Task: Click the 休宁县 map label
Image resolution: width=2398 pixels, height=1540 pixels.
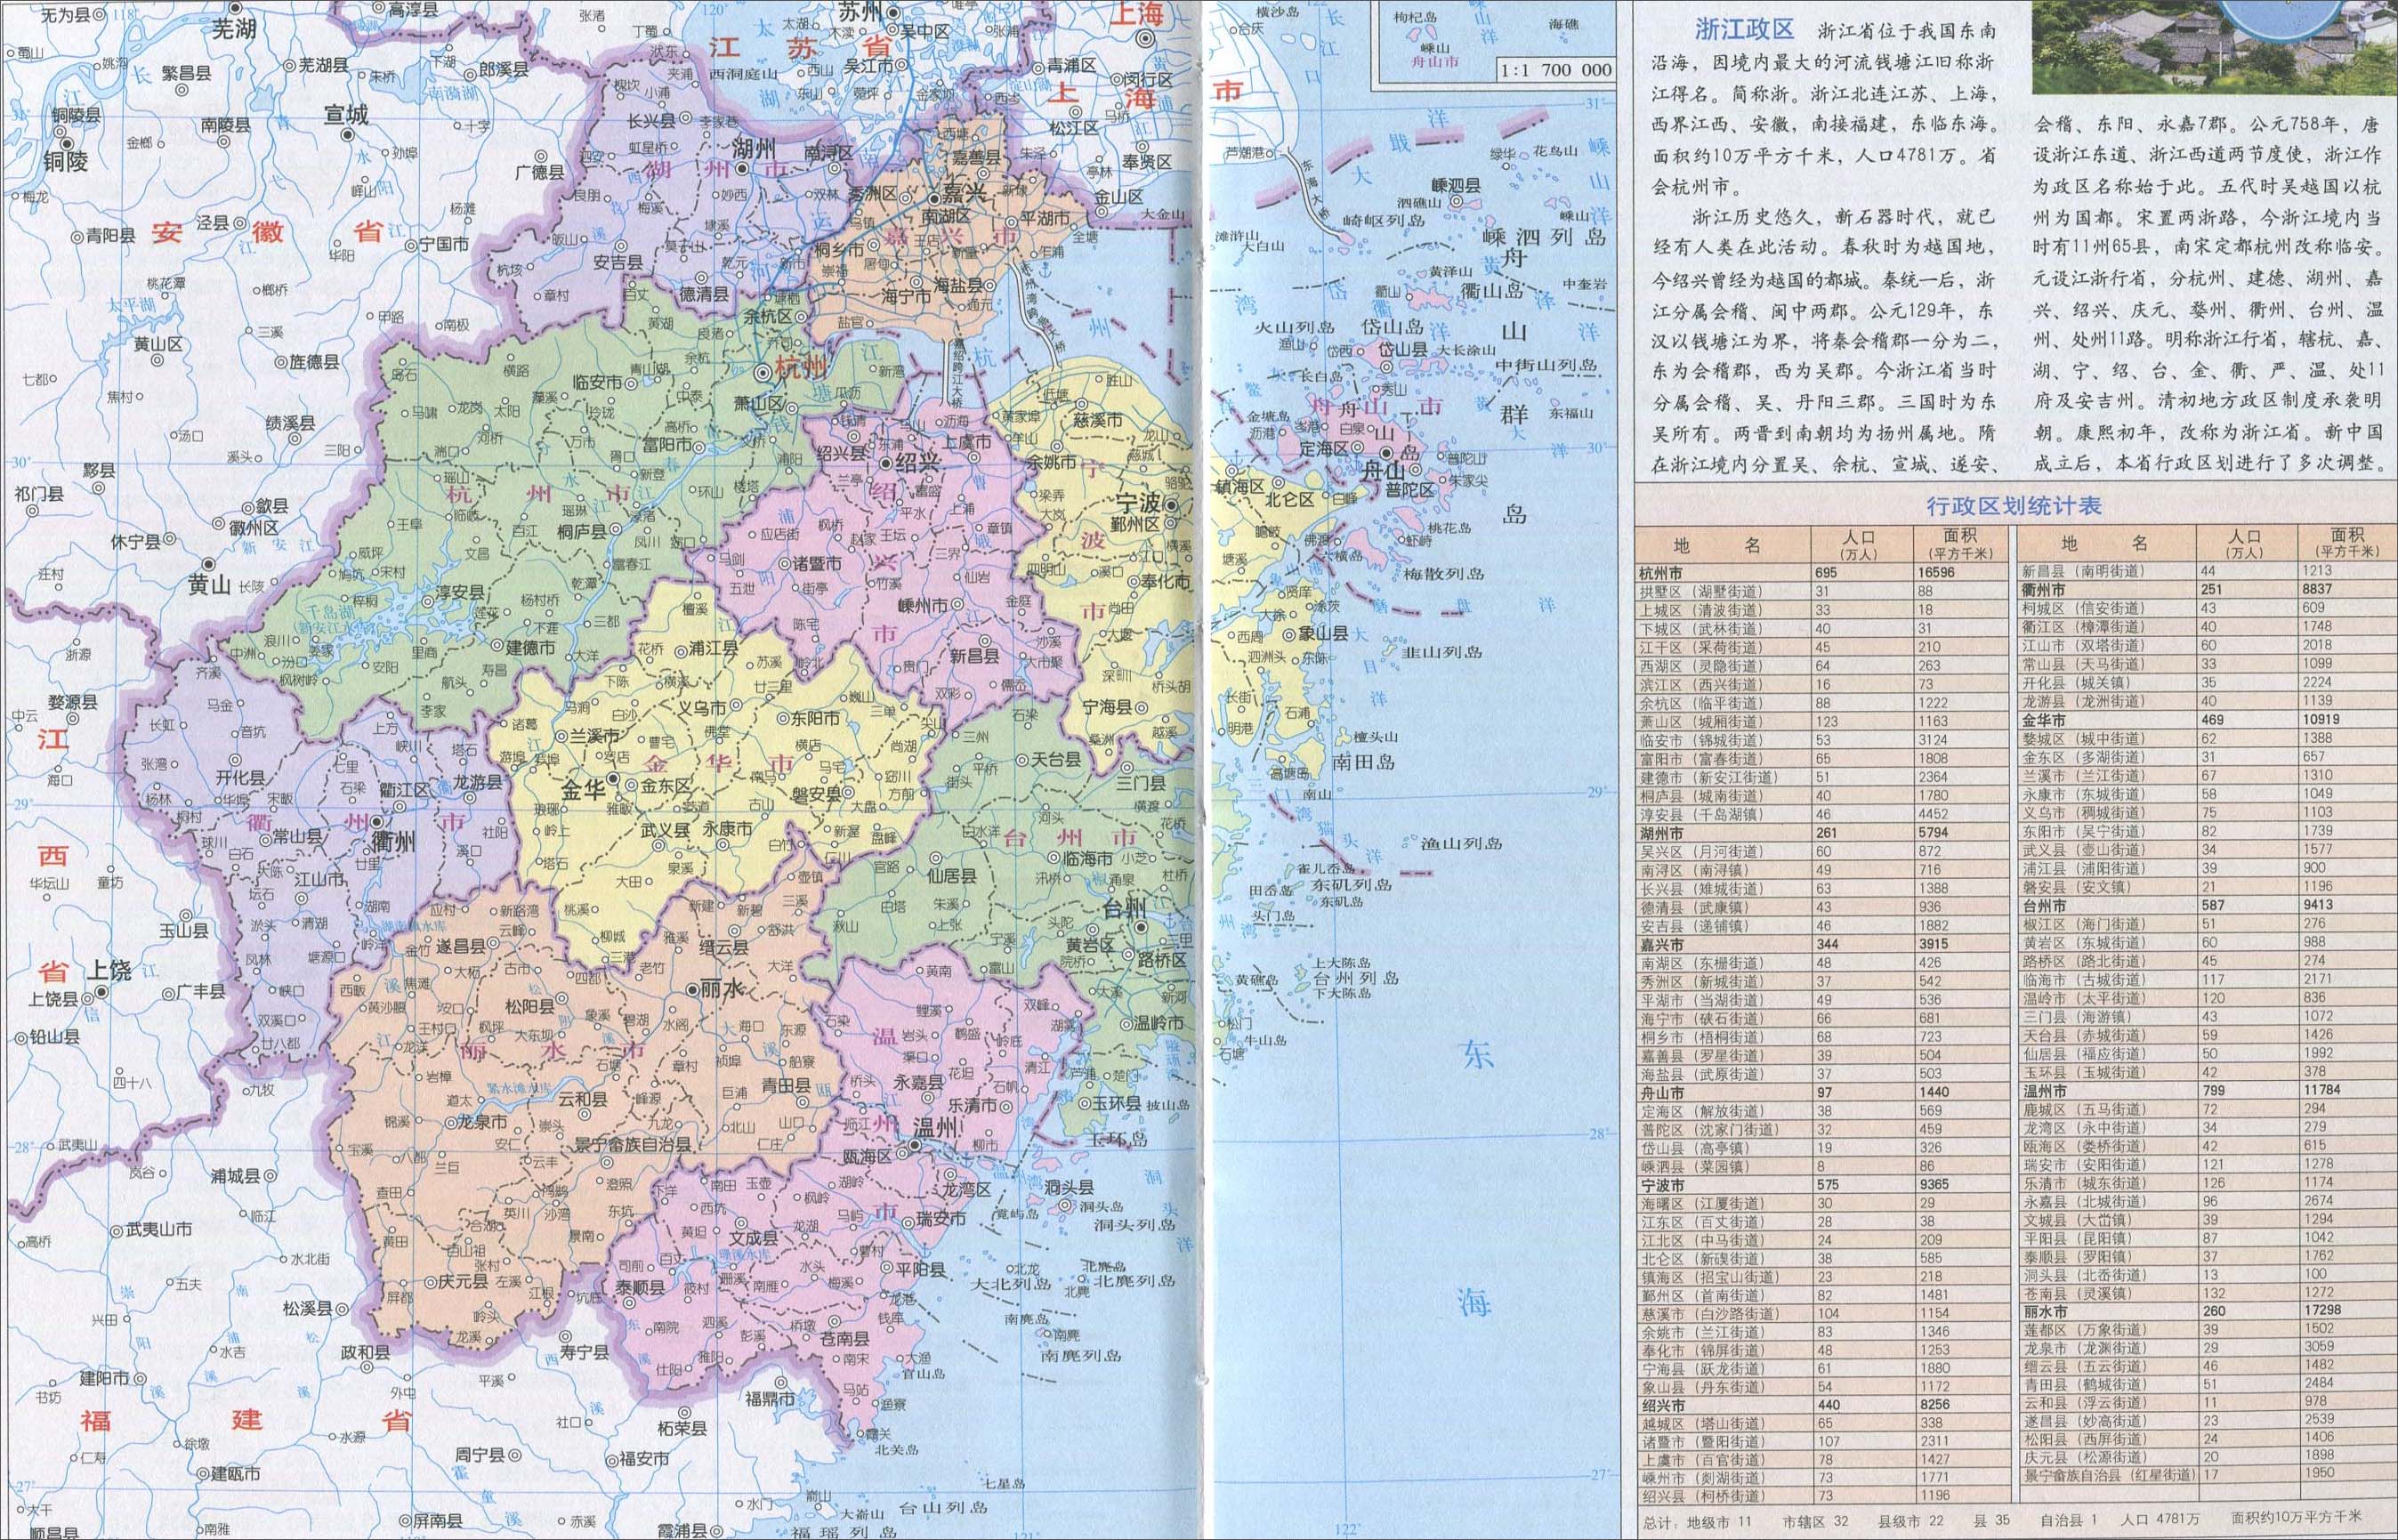Action: [136, 542]
